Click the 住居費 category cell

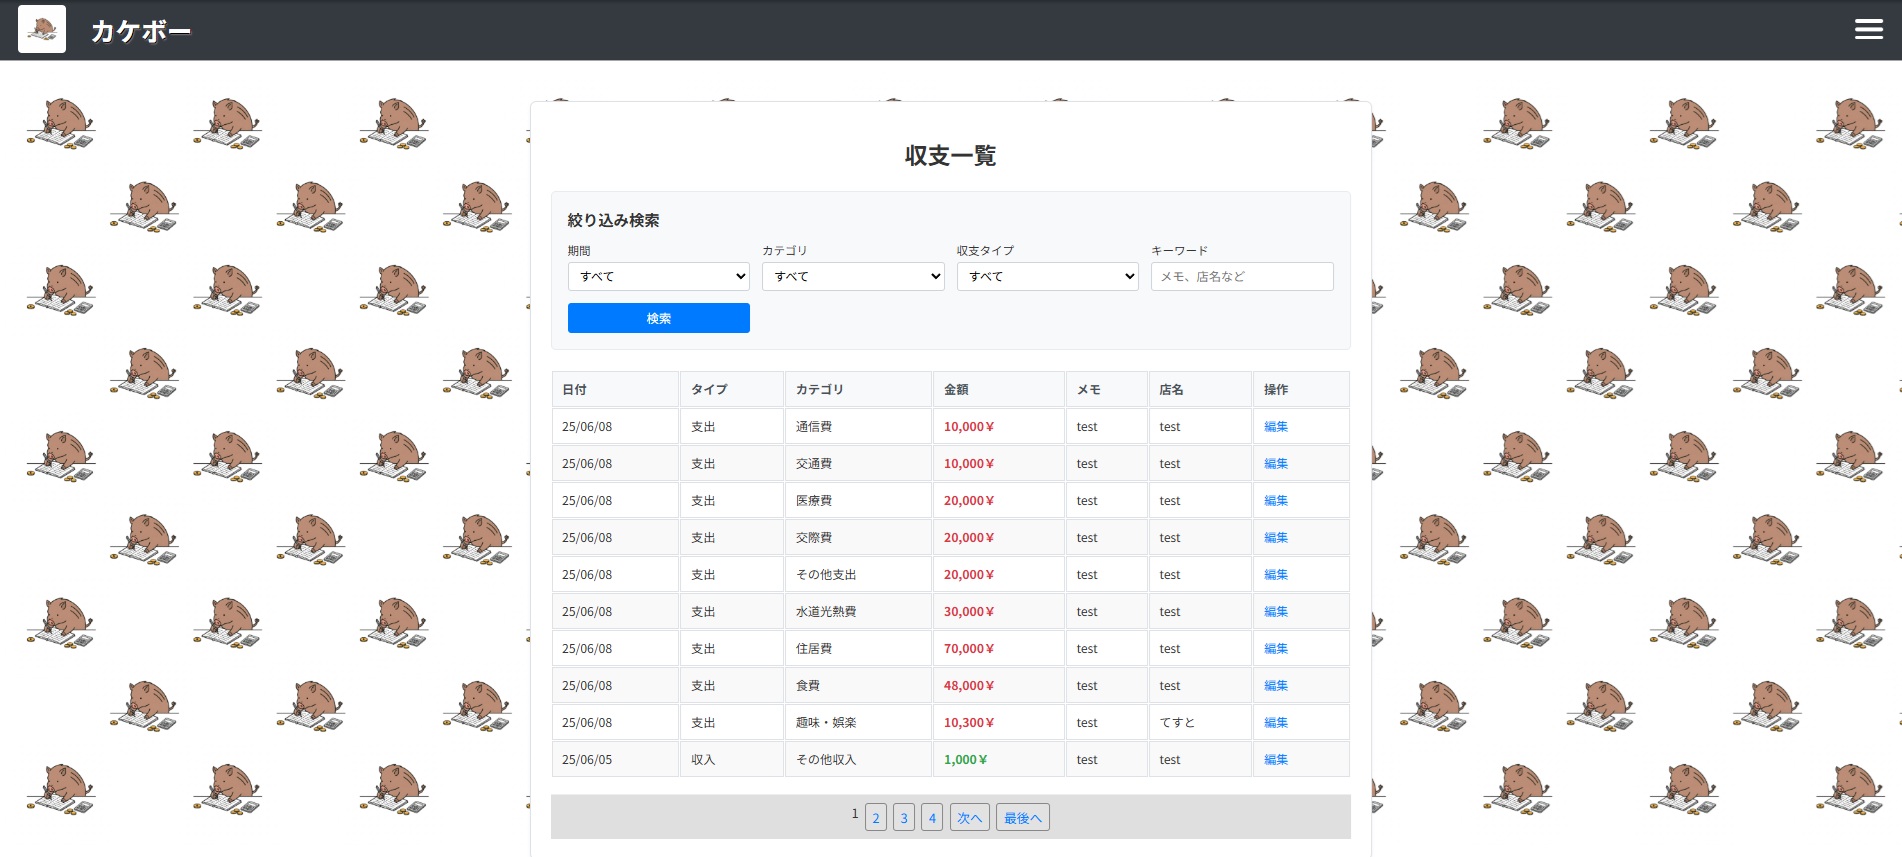[858, 649]
